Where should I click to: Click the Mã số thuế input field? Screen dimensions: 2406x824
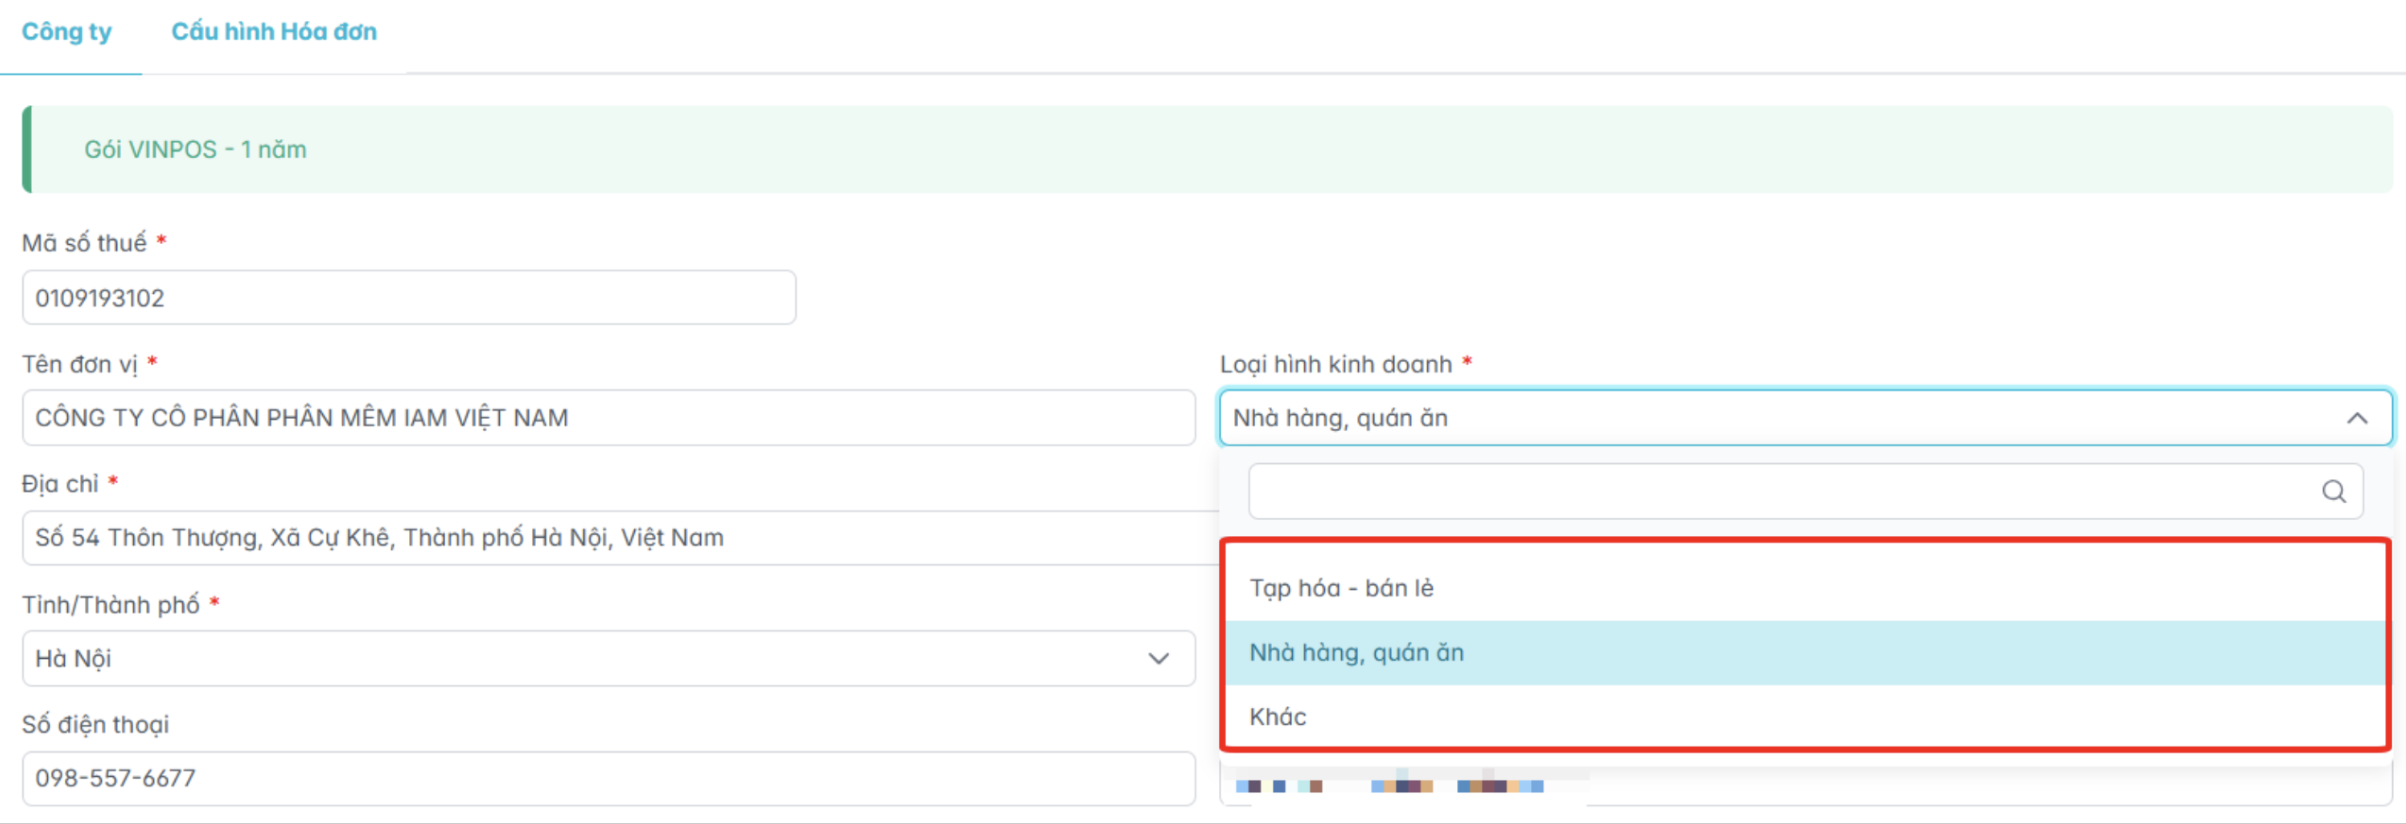408,298
